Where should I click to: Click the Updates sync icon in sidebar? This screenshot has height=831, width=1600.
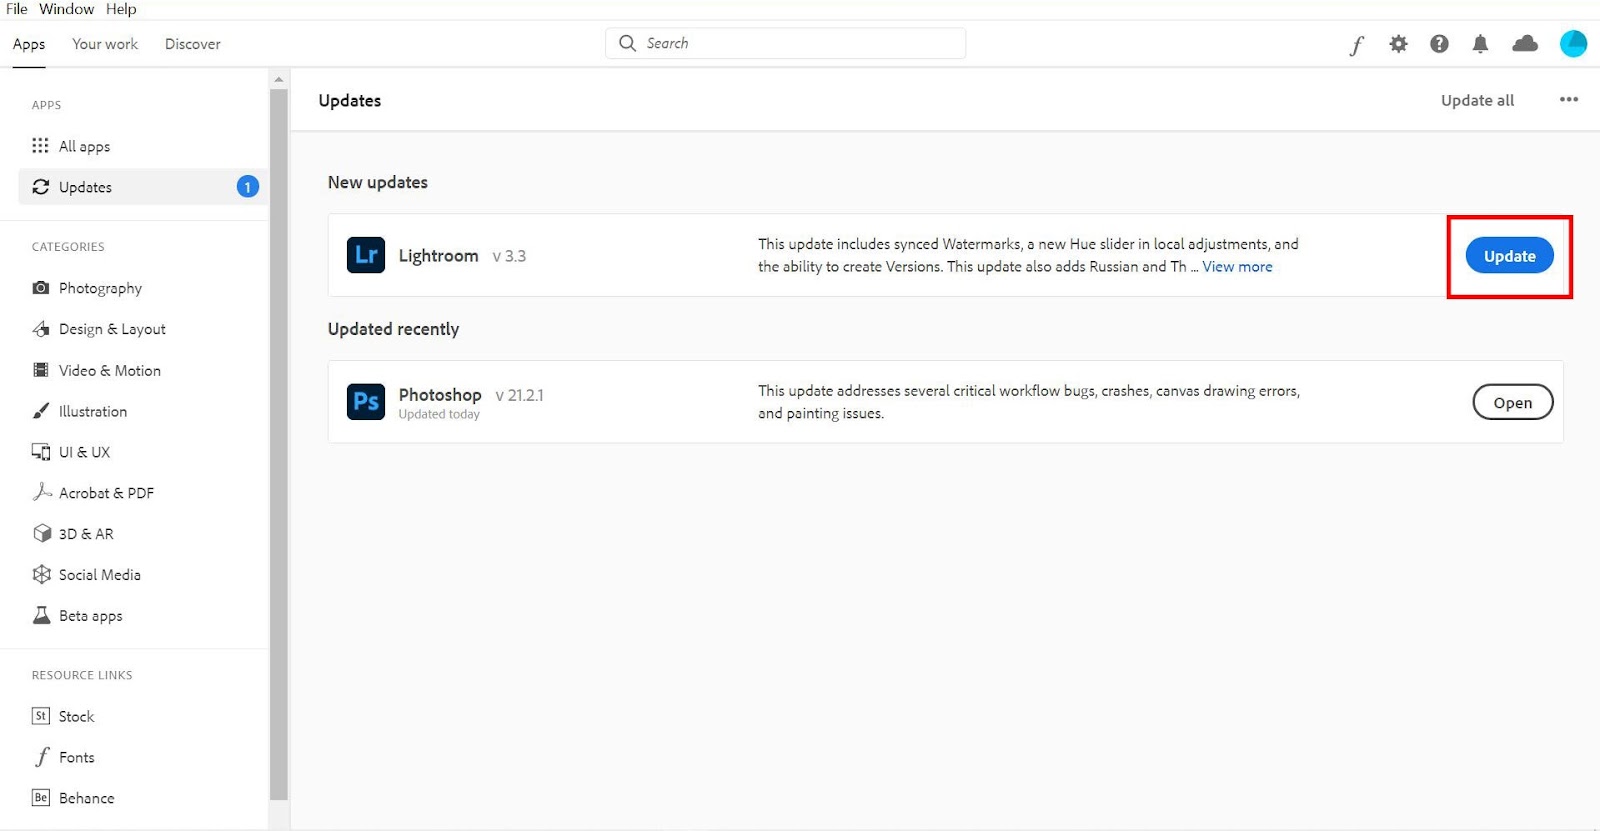tap(41, 187)
